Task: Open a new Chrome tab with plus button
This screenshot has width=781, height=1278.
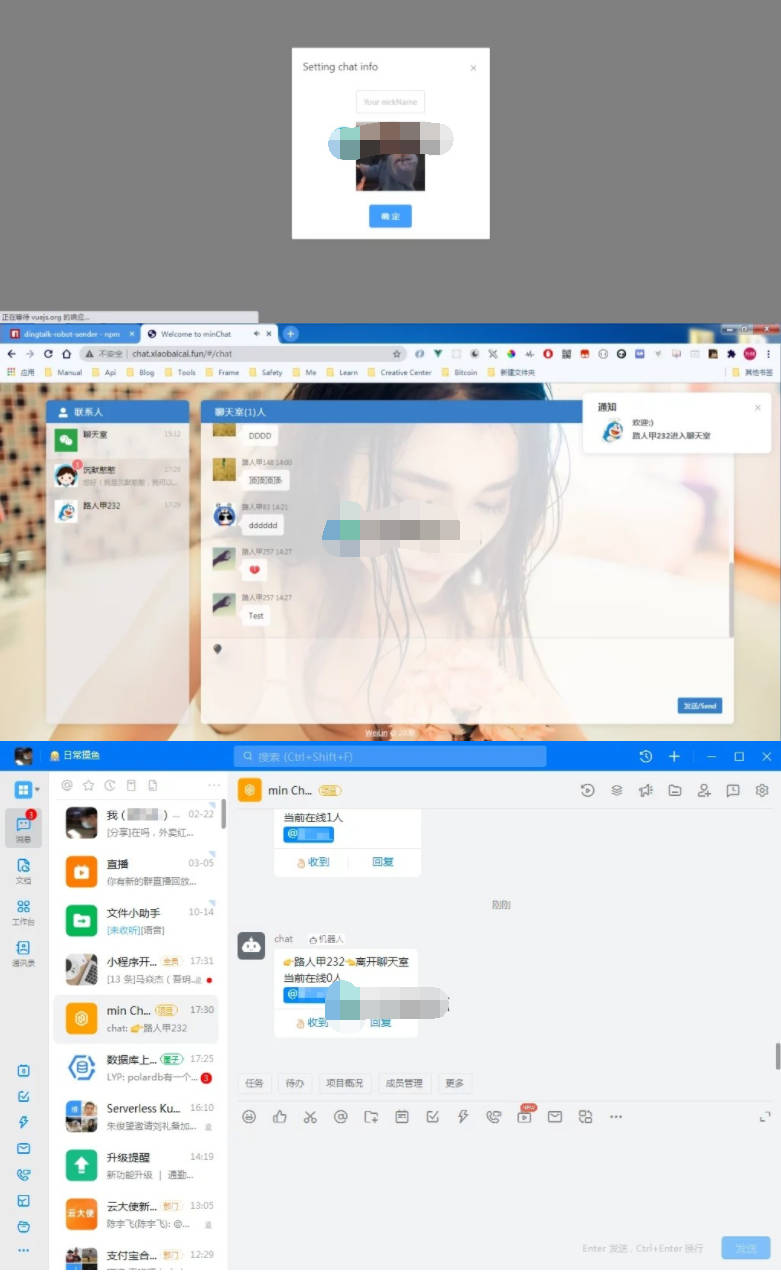Action: (291, 333)
